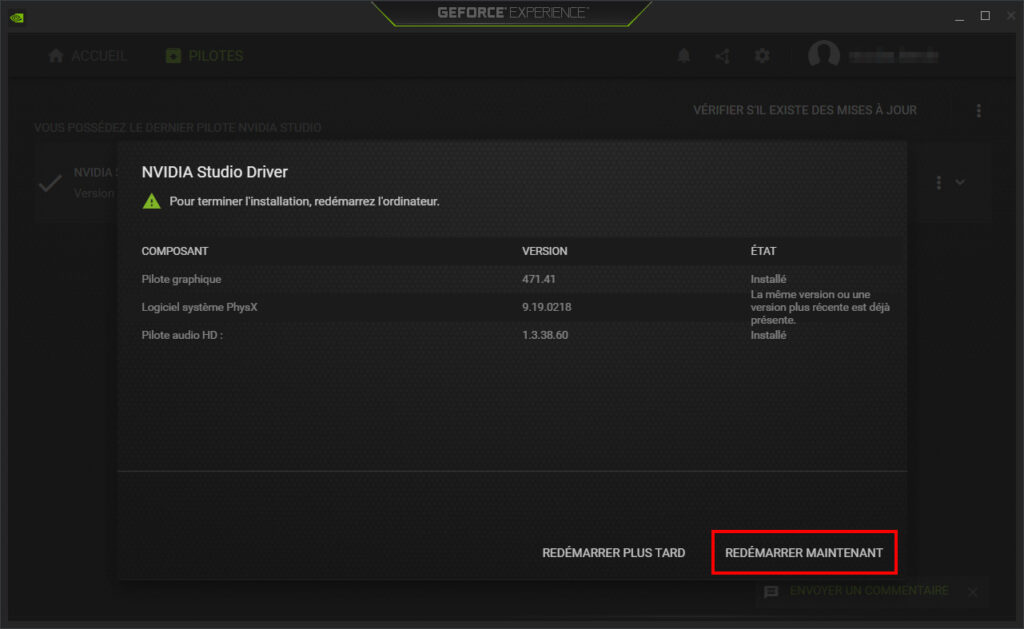
Task: Click the Accueil home icon
Action: [56, 56]
